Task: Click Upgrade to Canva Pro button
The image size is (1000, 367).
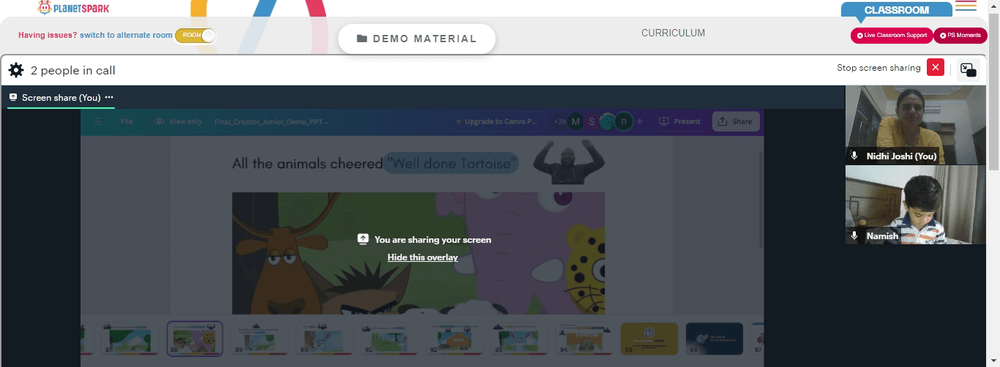Action: coord(496,121)
